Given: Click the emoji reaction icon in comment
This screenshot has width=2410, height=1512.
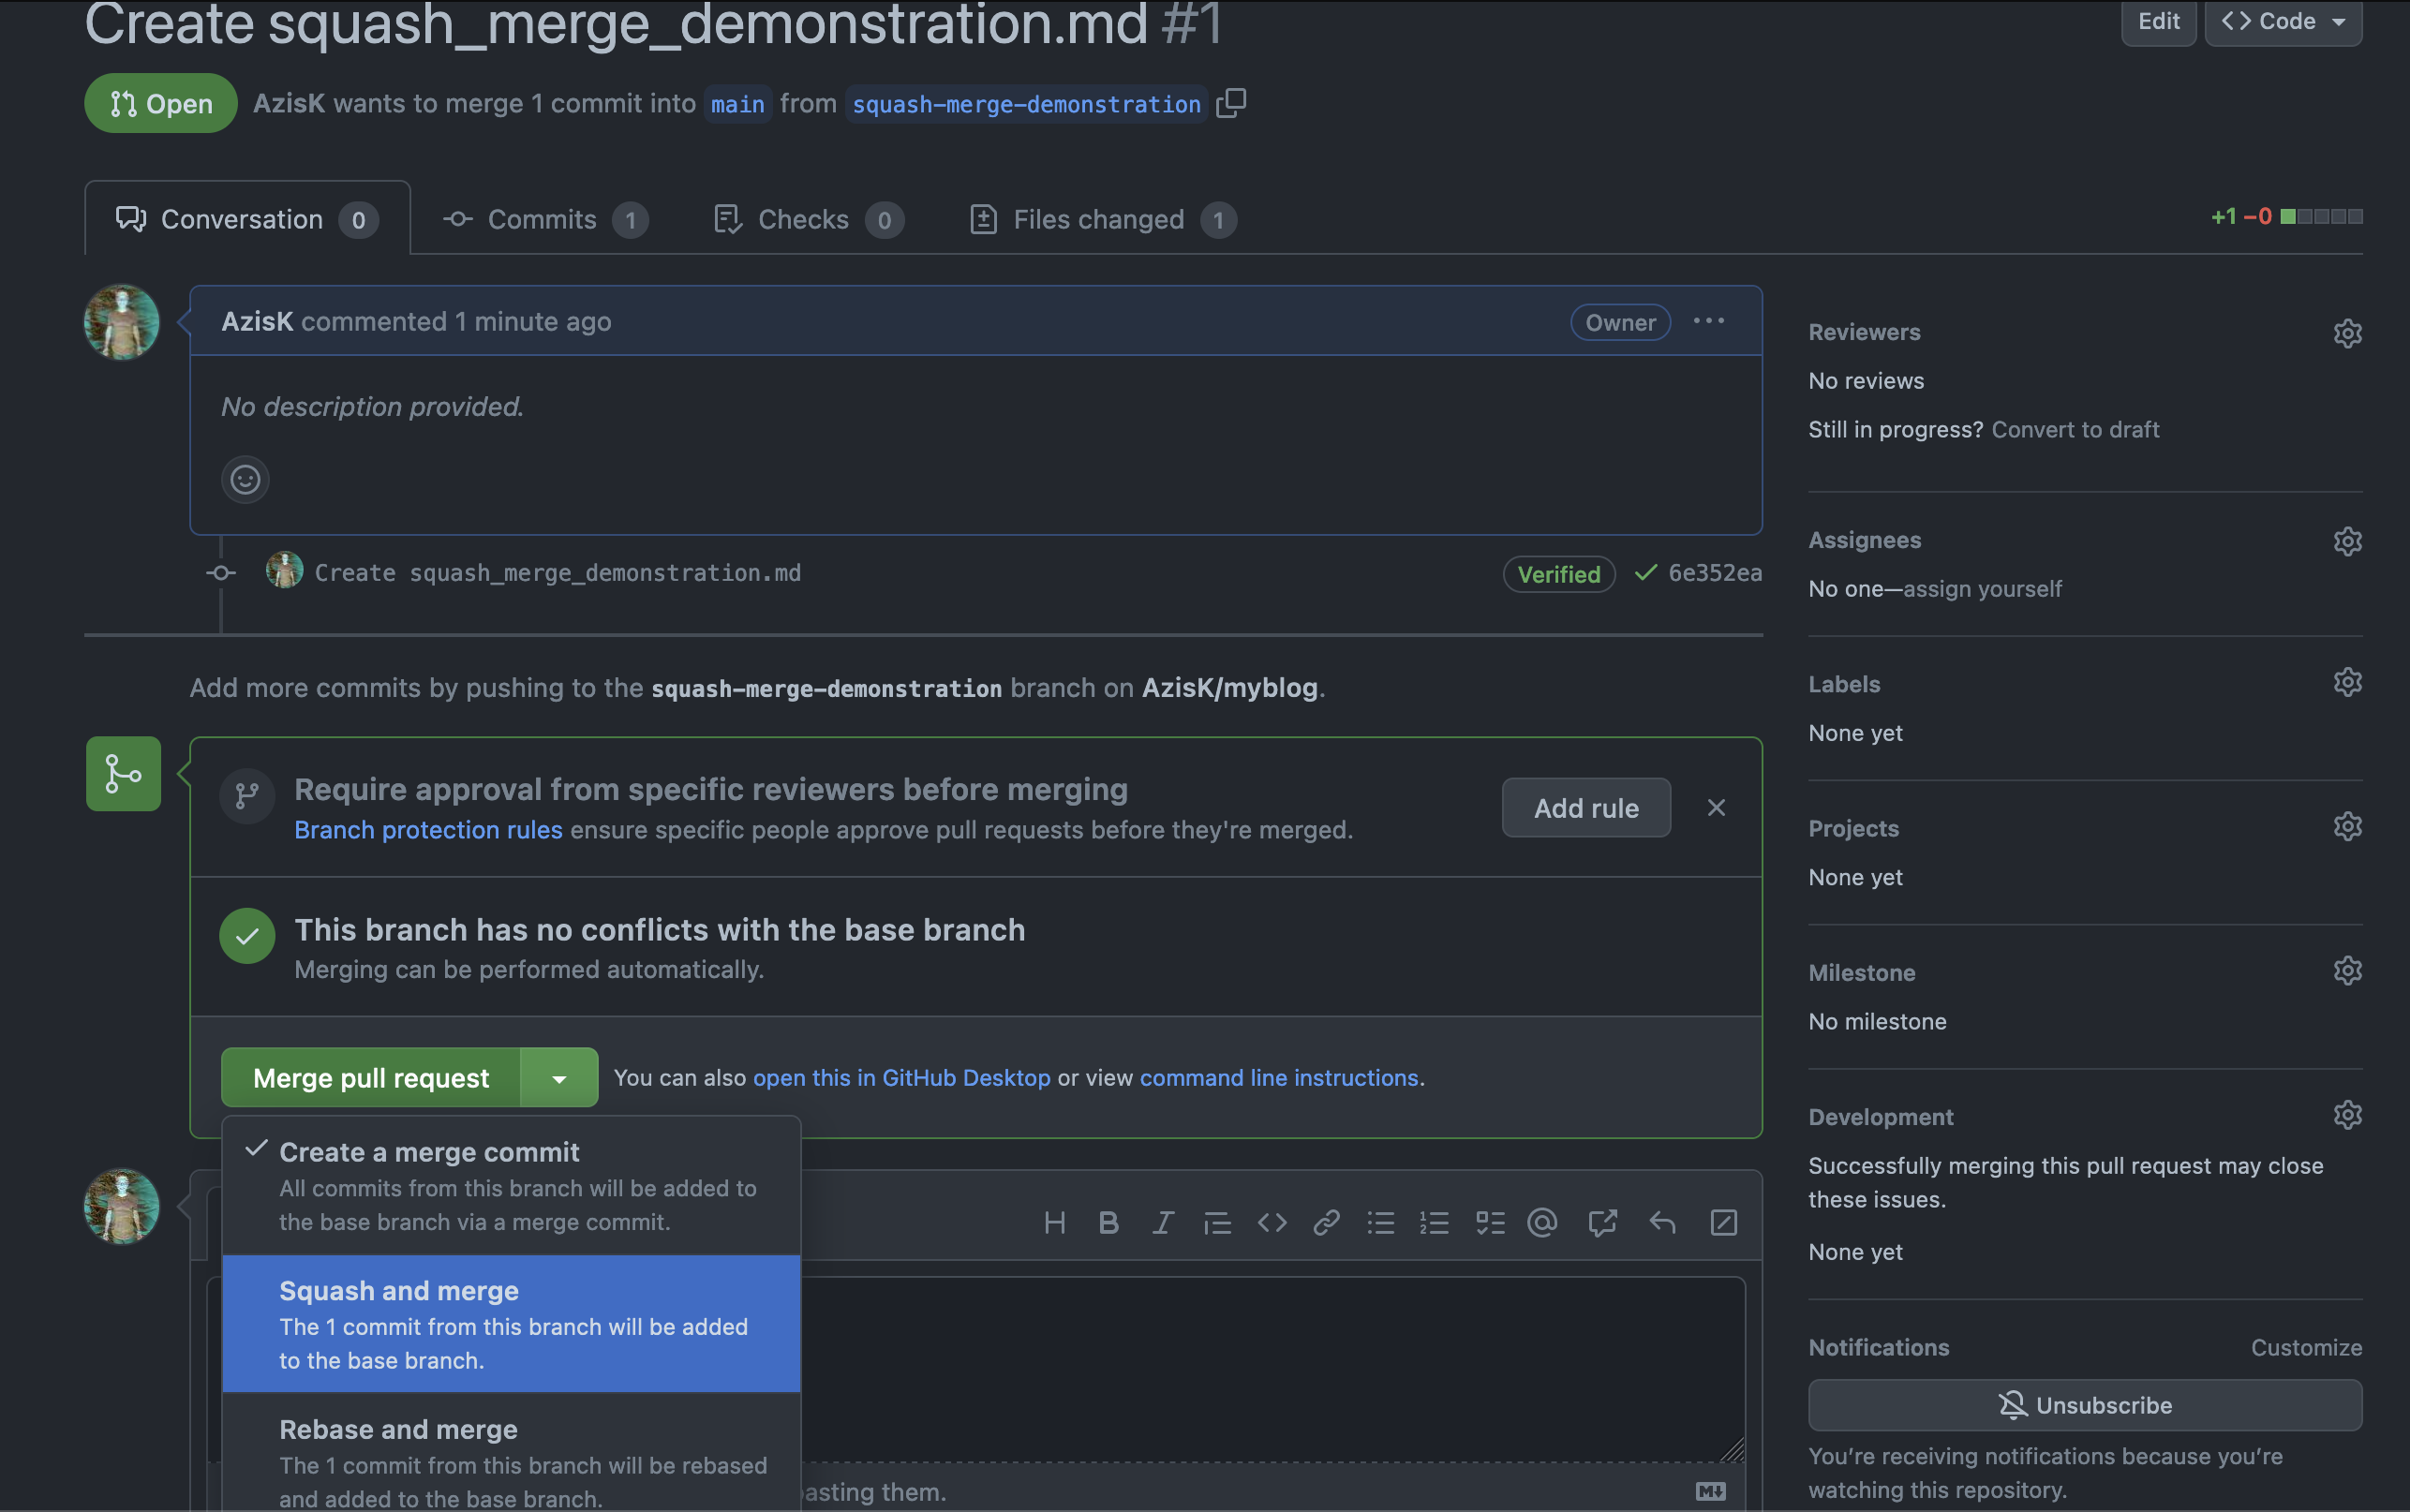Looking at the screenshot, I should 245,479.
